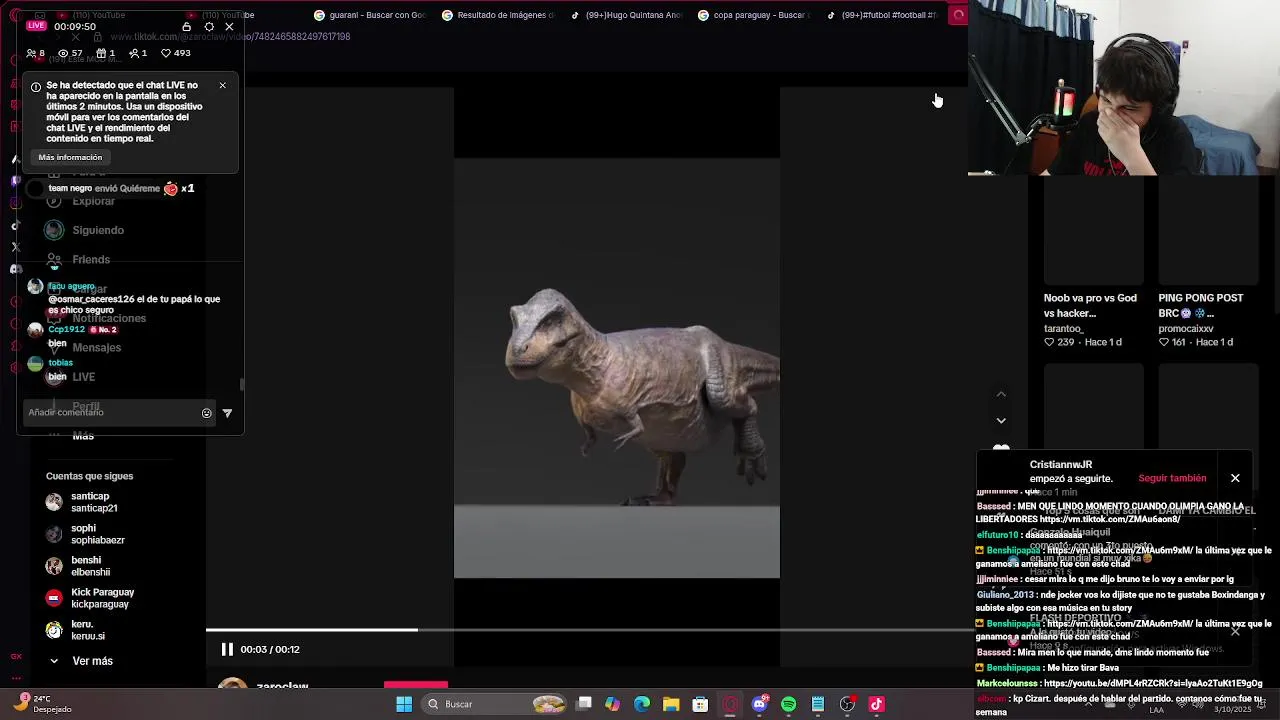This screenshot has height=720, width=1280.
Task: Open Siguiendo in TikTok sidebar
Action: coord(98,230)
